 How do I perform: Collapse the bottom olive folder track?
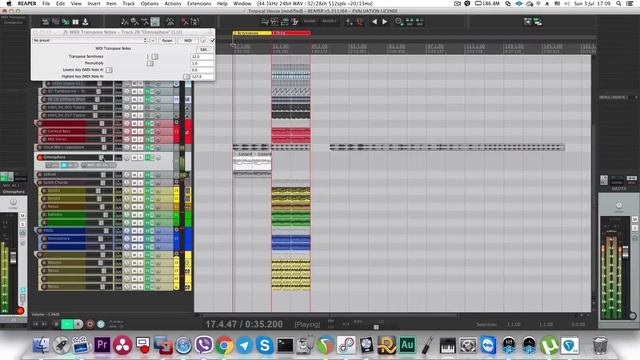[x=177, y=254]
